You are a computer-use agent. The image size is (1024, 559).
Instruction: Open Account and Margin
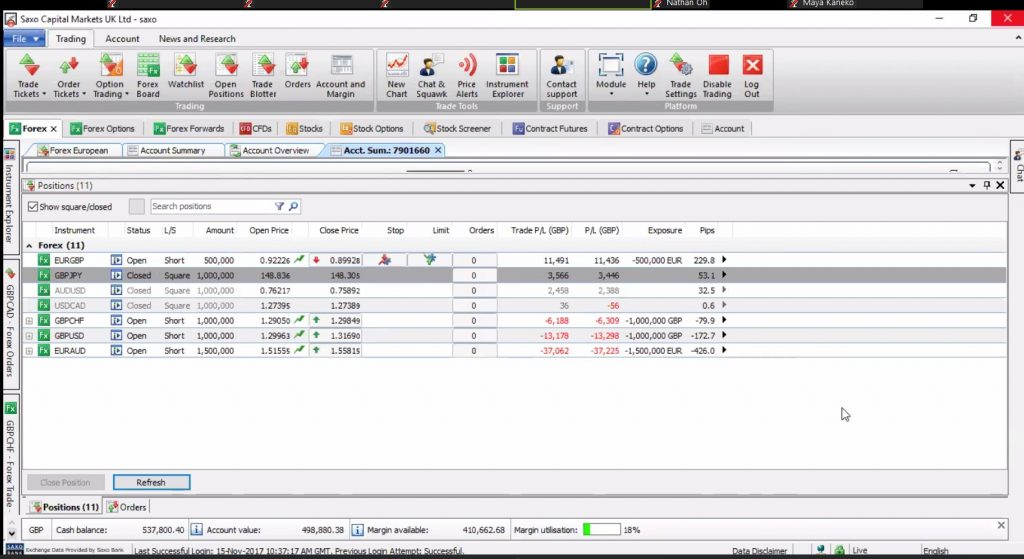click(340, 76)
